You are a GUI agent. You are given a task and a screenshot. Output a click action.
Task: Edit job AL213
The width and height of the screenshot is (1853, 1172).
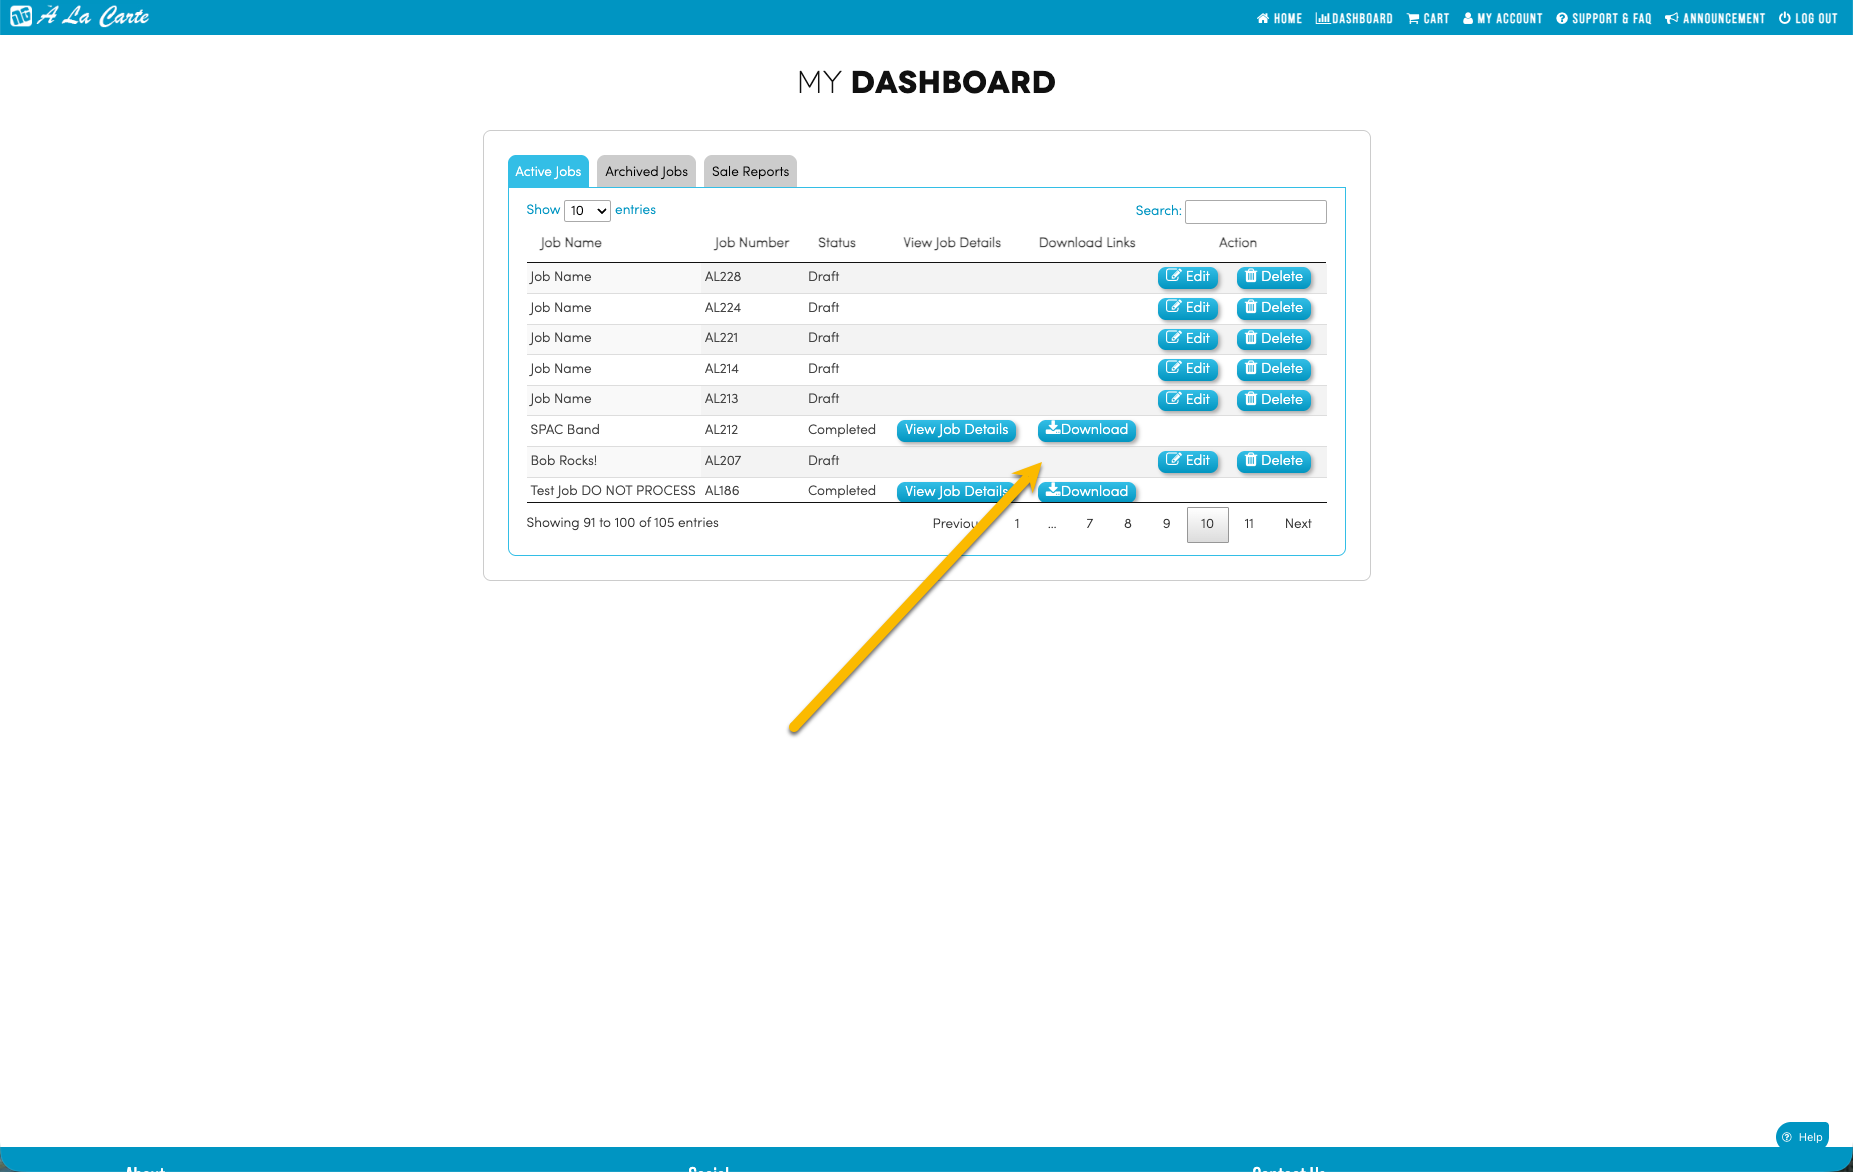click(x=1188, y=400)
